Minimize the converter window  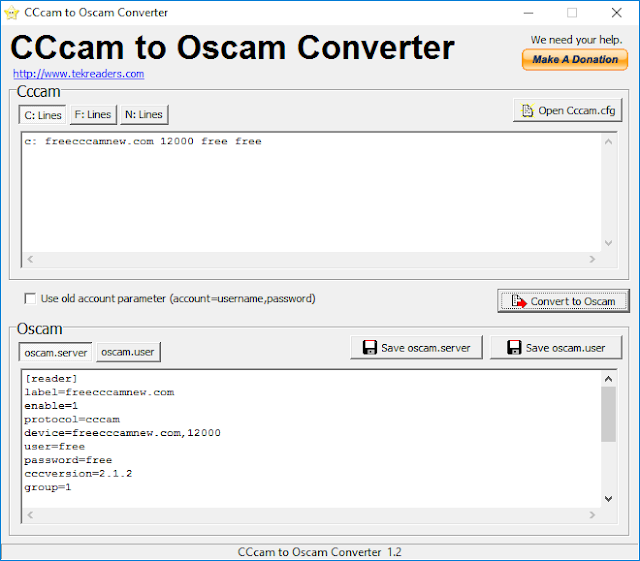point(529,13)
